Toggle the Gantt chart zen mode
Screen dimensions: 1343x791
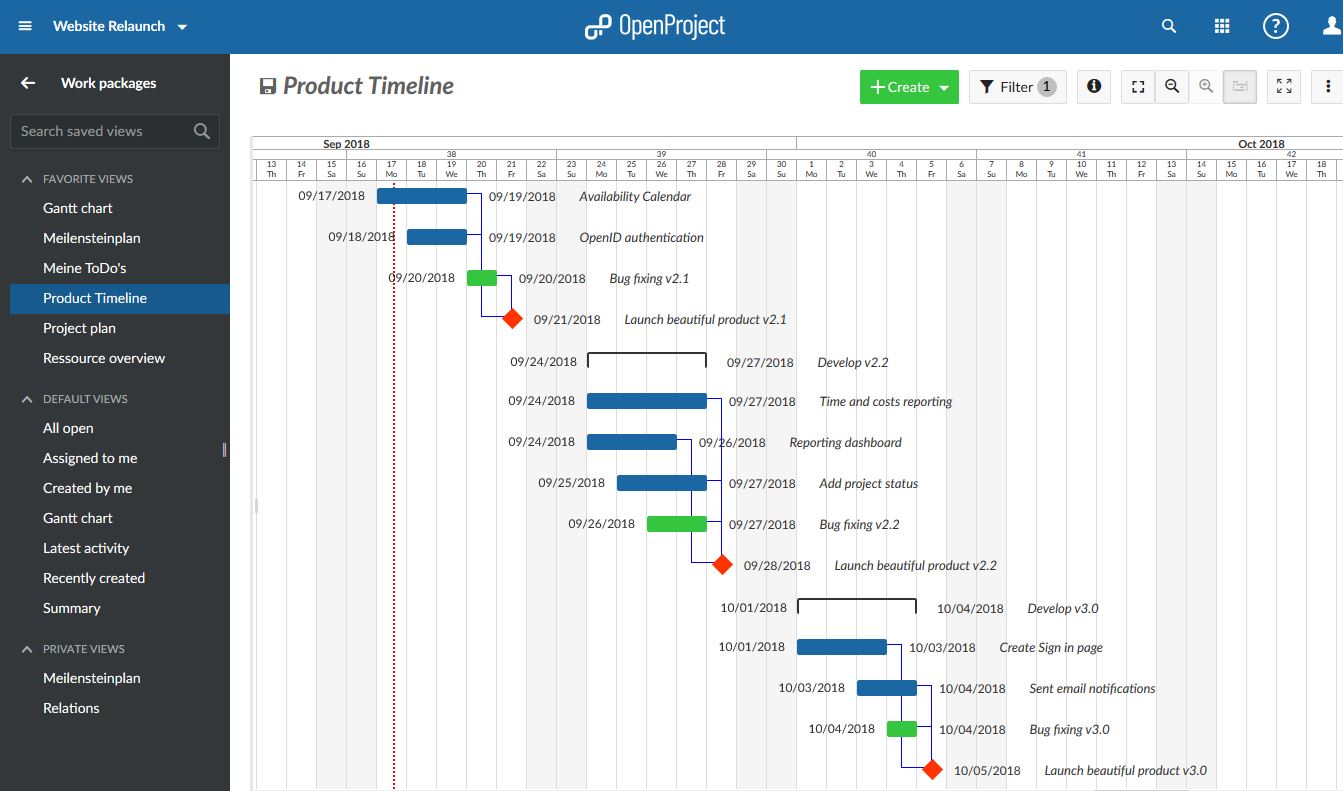pyautogui.click(x=1283, y=87)
